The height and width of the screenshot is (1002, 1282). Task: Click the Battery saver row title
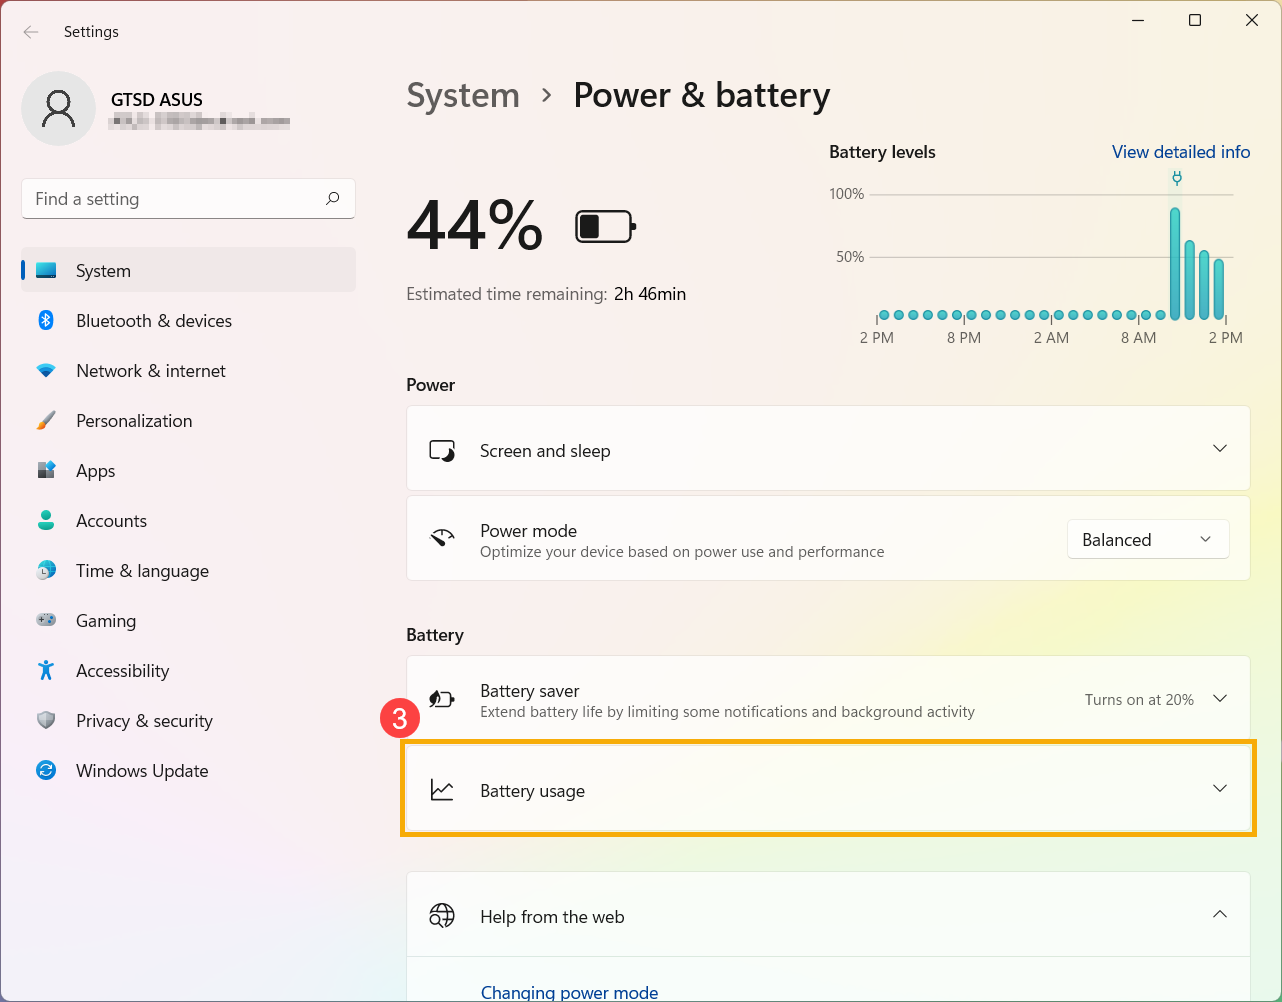[530, 691]
